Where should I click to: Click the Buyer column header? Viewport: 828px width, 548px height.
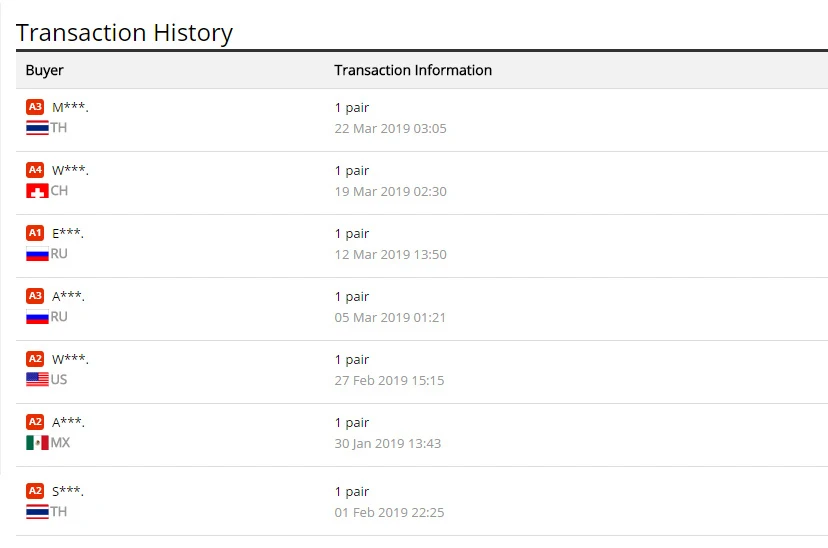(45, 70)
